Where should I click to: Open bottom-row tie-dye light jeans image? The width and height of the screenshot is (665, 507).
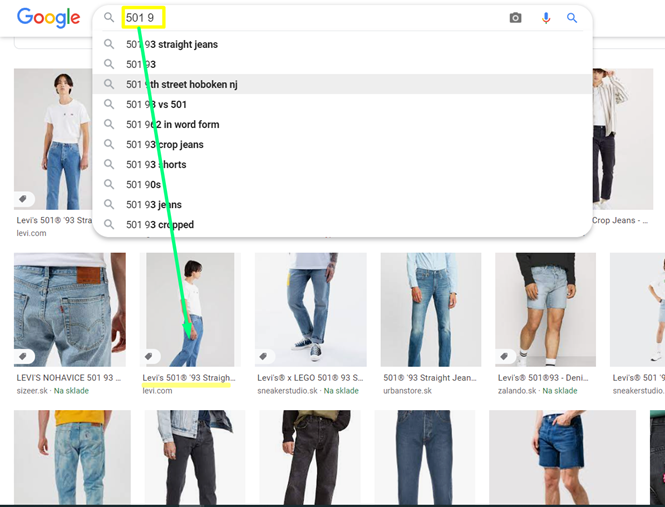72,457
